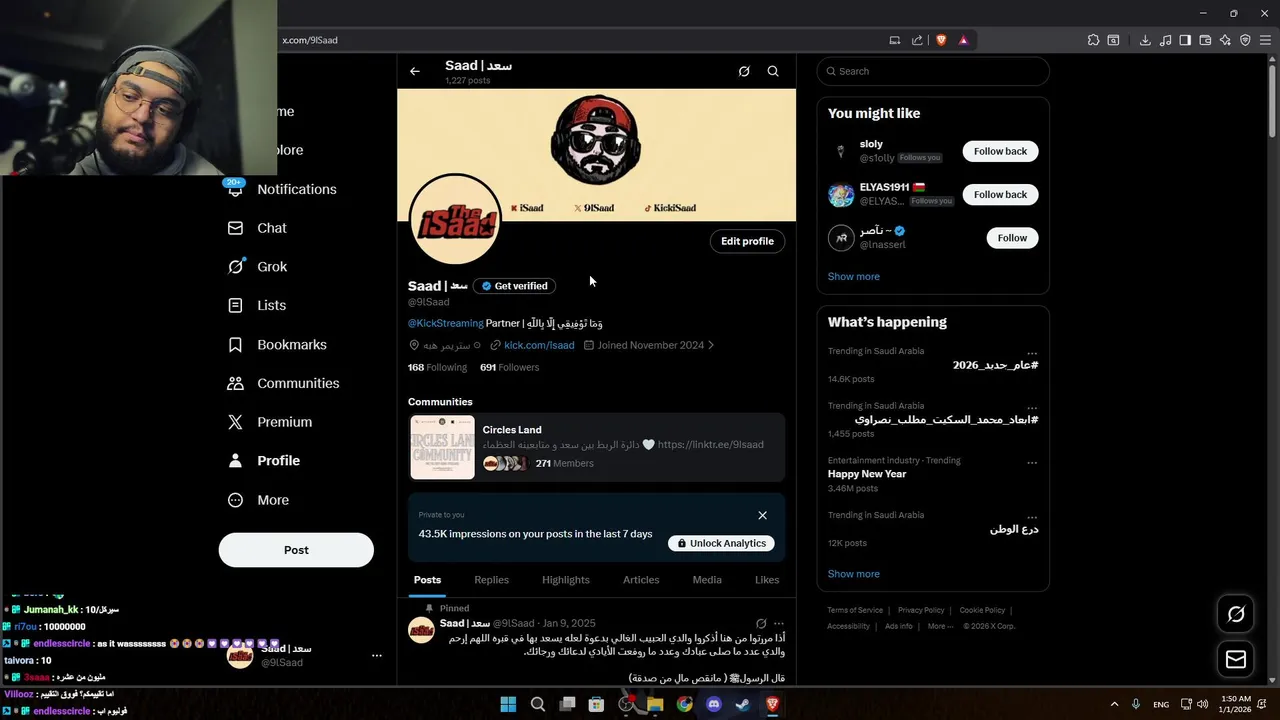Open the kick.com/Isaad link
Image resolution: width=1280 pixels, height=720 pixels.
click(539, 345)
